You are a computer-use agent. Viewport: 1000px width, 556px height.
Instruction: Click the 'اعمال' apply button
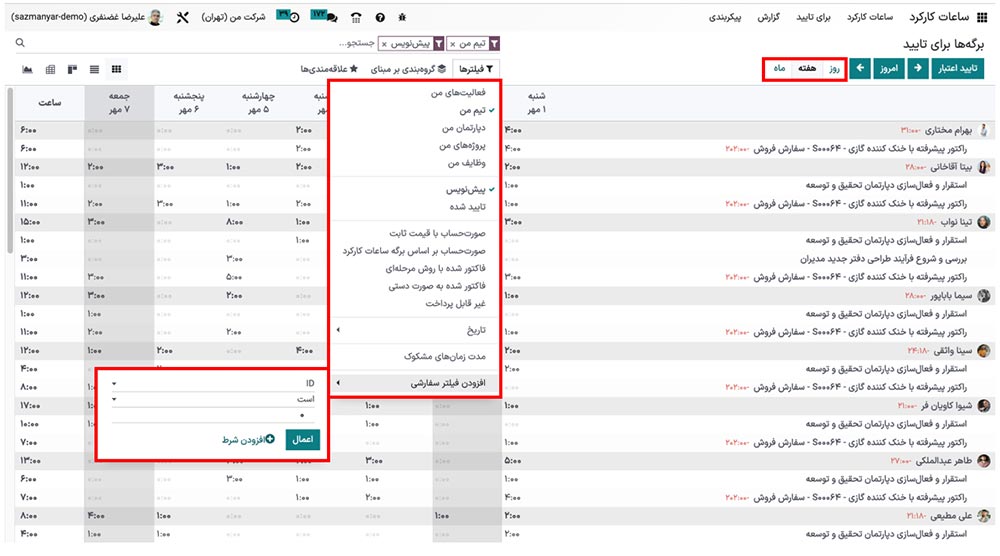click(x=303, y=440)
